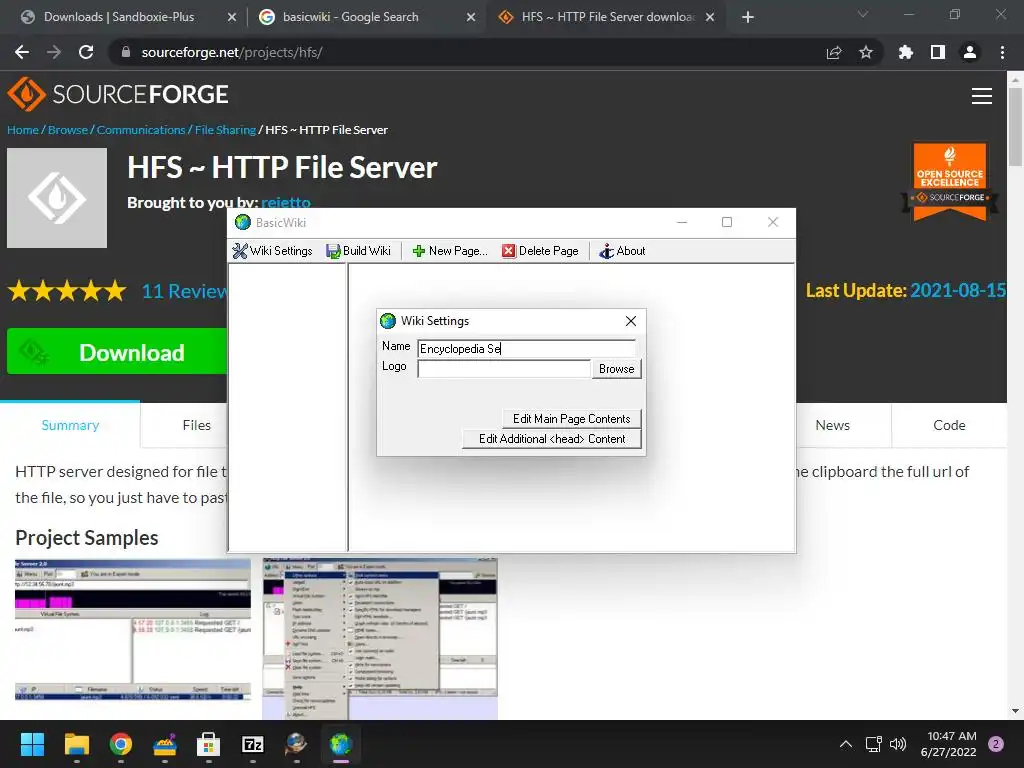Click the Communications breadcrumb link
This screenshot has width=1024, height=768.
pos(141,130)
